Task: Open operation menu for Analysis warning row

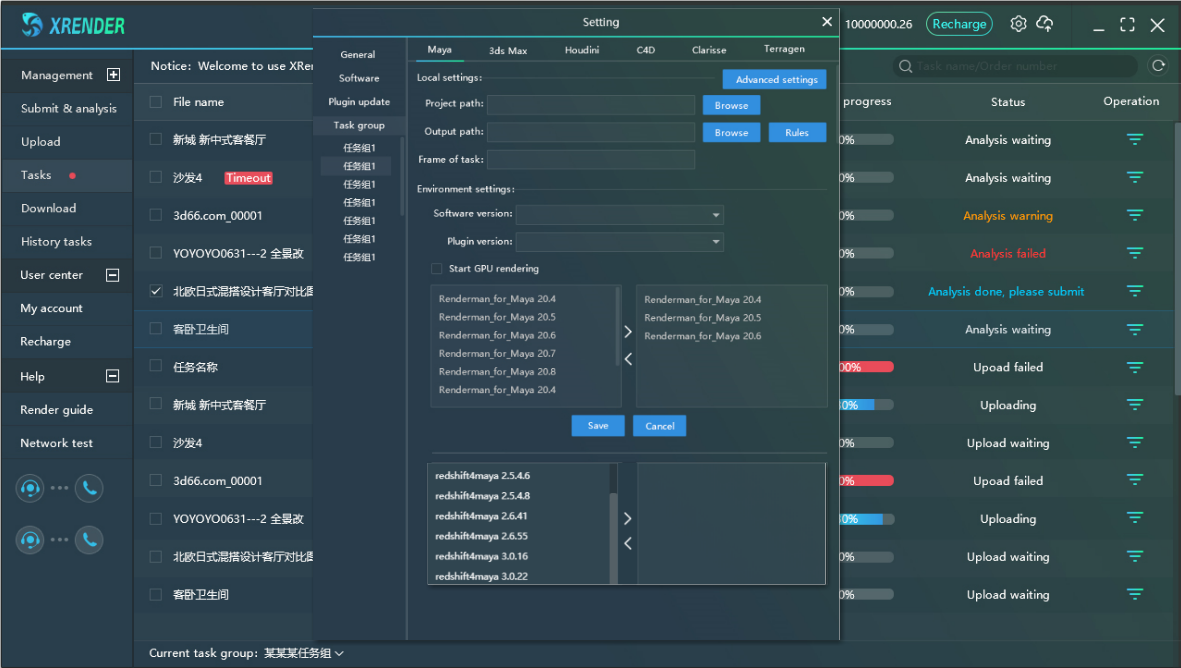Action: 1135,216
